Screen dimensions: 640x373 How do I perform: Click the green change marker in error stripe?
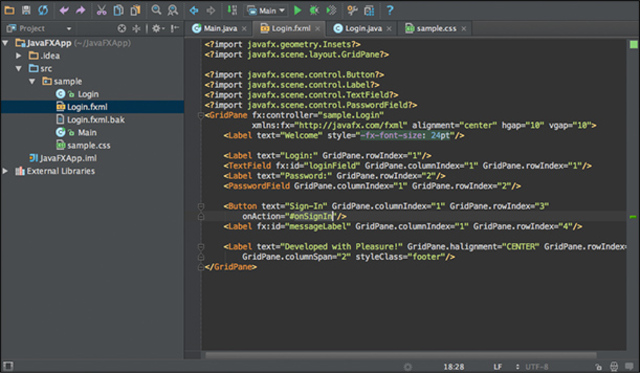633,217
